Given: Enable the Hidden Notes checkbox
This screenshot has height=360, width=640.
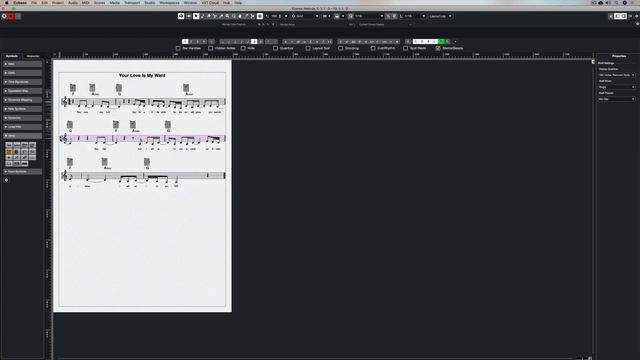Looking at the screenshot, I should click(x=211, y=48).
